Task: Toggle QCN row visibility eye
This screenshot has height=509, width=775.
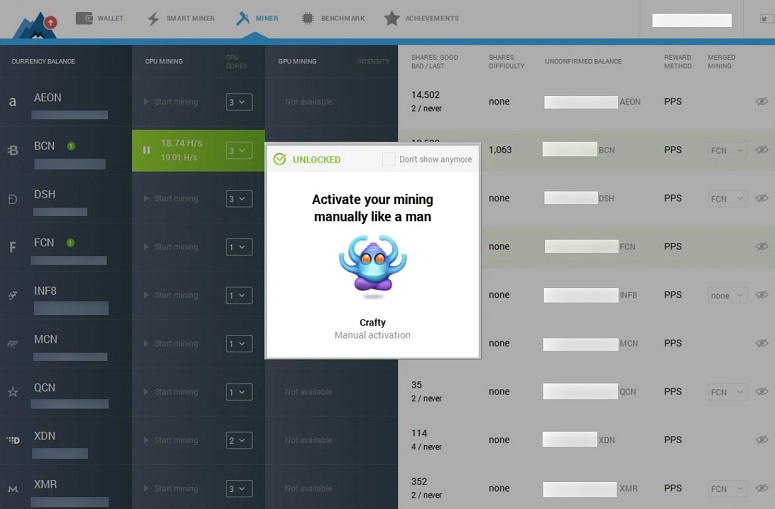Action: pyautogui.click(x=762, y=391)
